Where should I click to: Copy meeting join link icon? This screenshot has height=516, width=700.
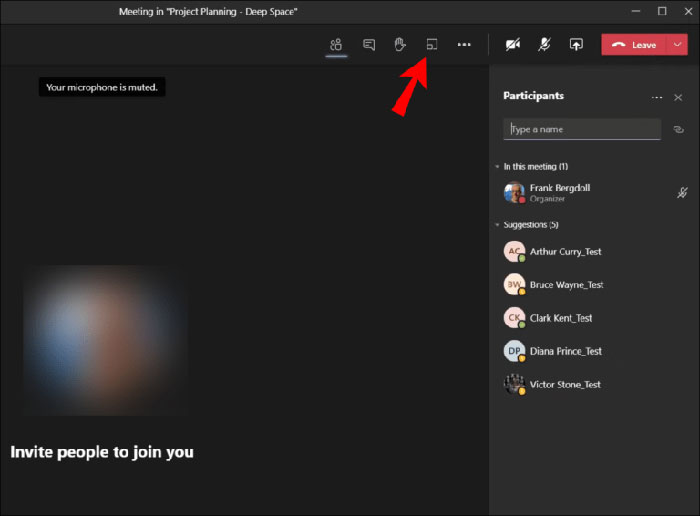click(x=678, y=129)
